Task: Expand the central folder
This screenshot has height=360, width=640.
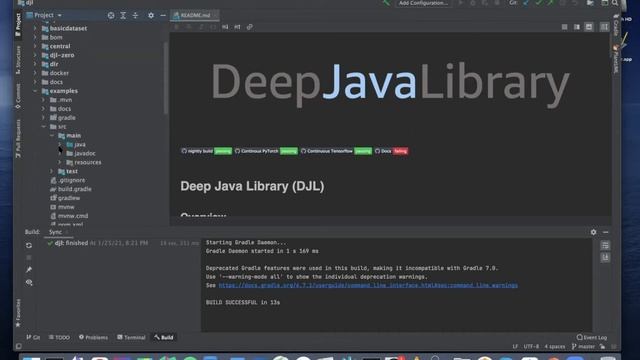Action: [35, 46]
